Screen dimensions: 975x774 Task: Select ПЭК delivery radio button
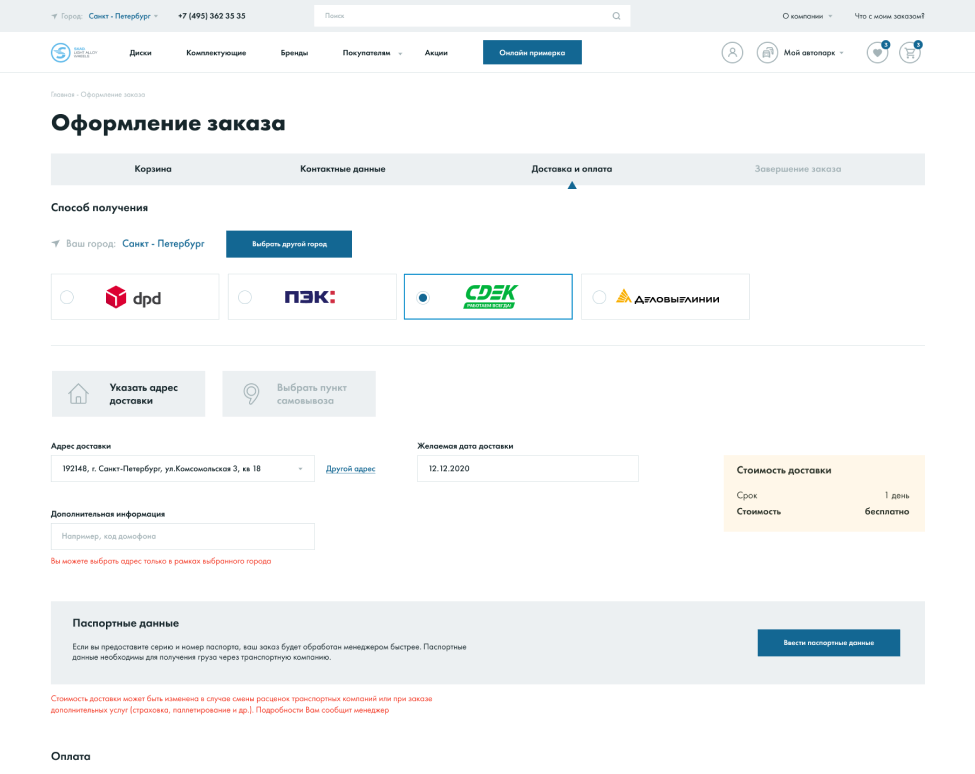[245, 297]
